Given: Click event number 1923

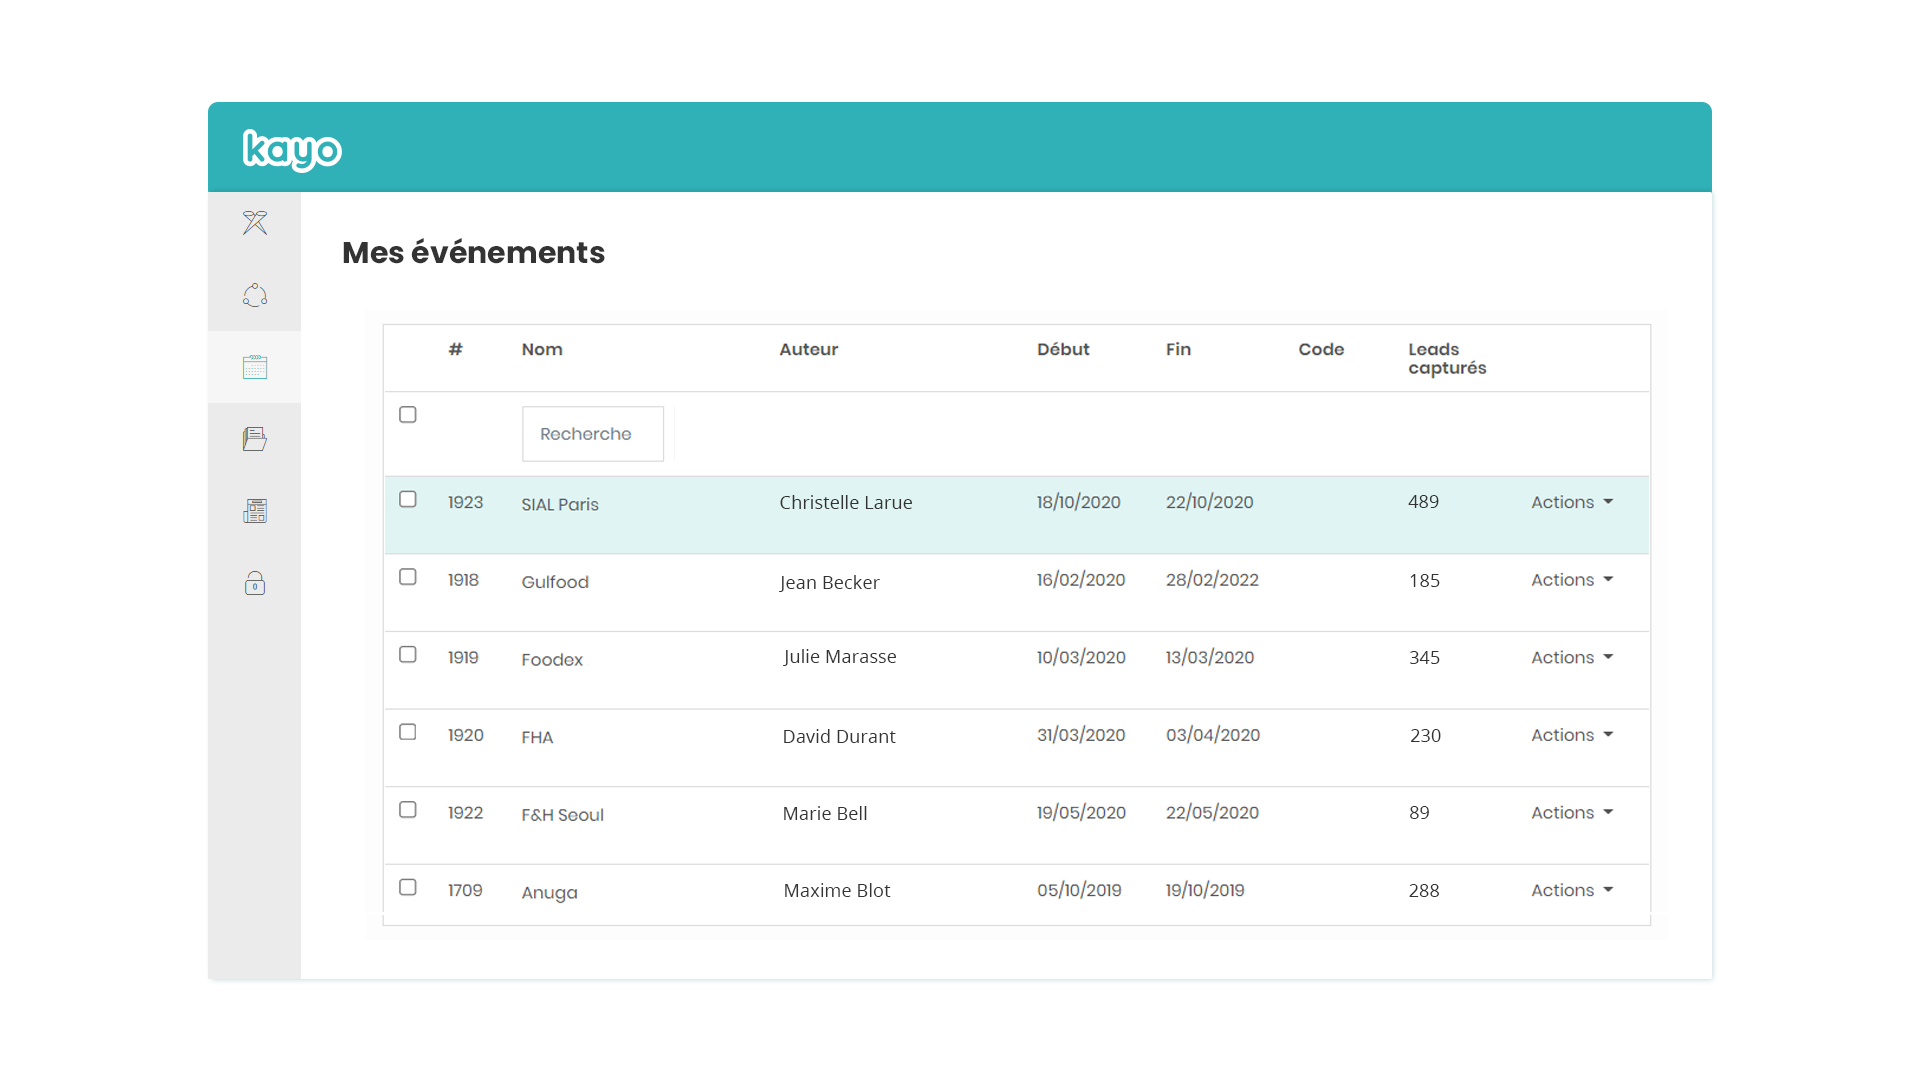Looking at the screenshot, I should 465,502.
